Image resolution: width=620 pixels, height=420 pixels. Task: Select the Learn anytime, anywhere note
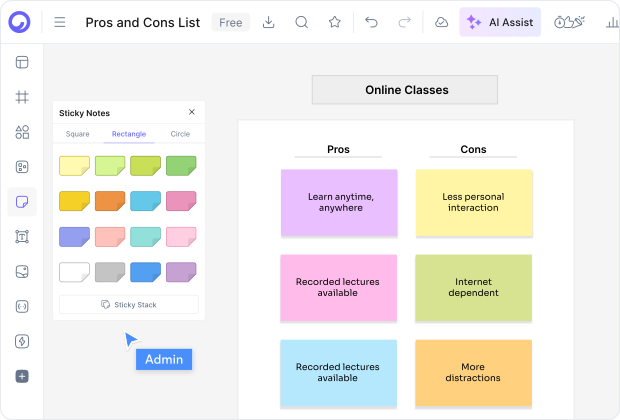339,202
